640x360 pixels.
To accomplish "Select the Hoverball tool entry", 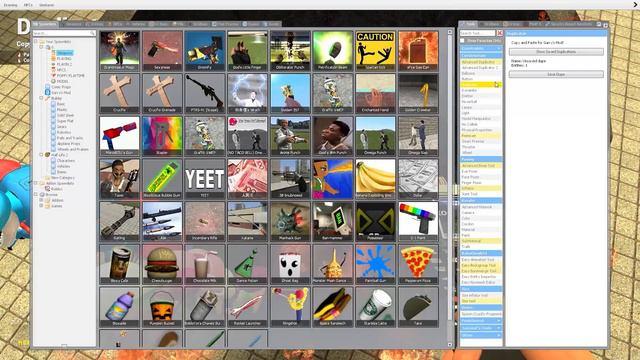I will [x=481, y=102].
